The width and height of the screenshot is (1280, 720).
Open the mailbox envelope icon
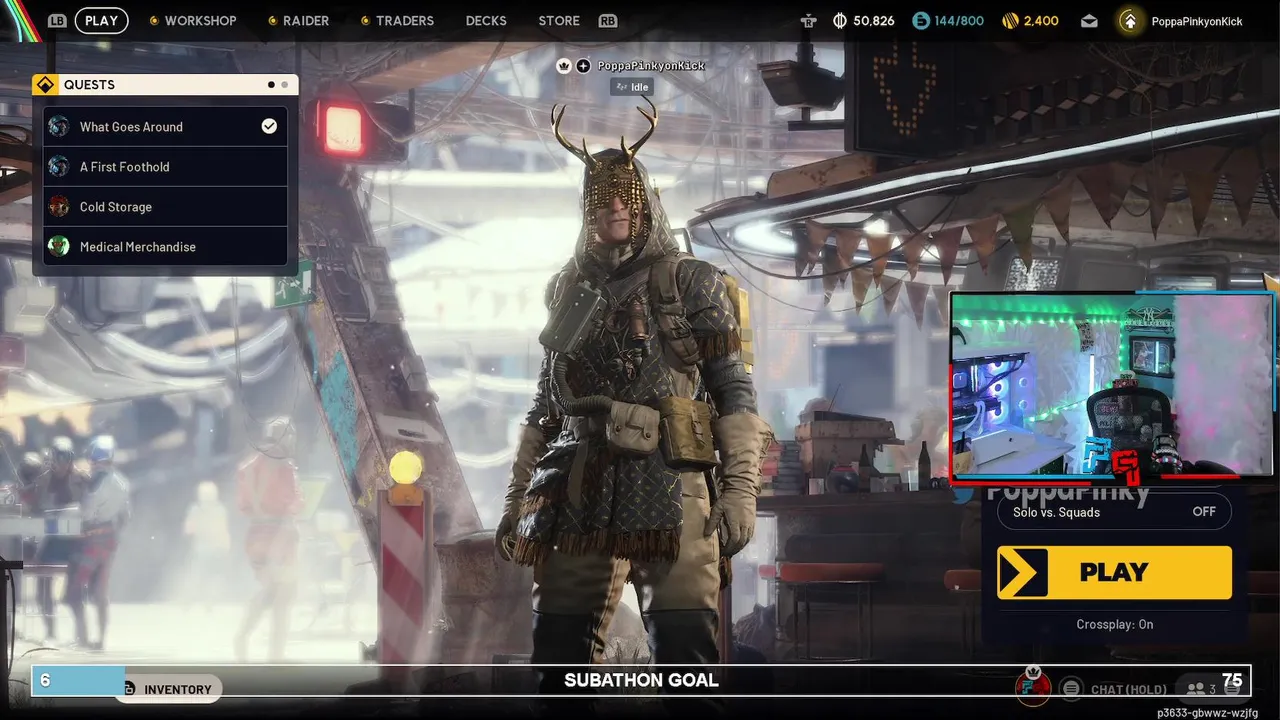click(1090, 21)
